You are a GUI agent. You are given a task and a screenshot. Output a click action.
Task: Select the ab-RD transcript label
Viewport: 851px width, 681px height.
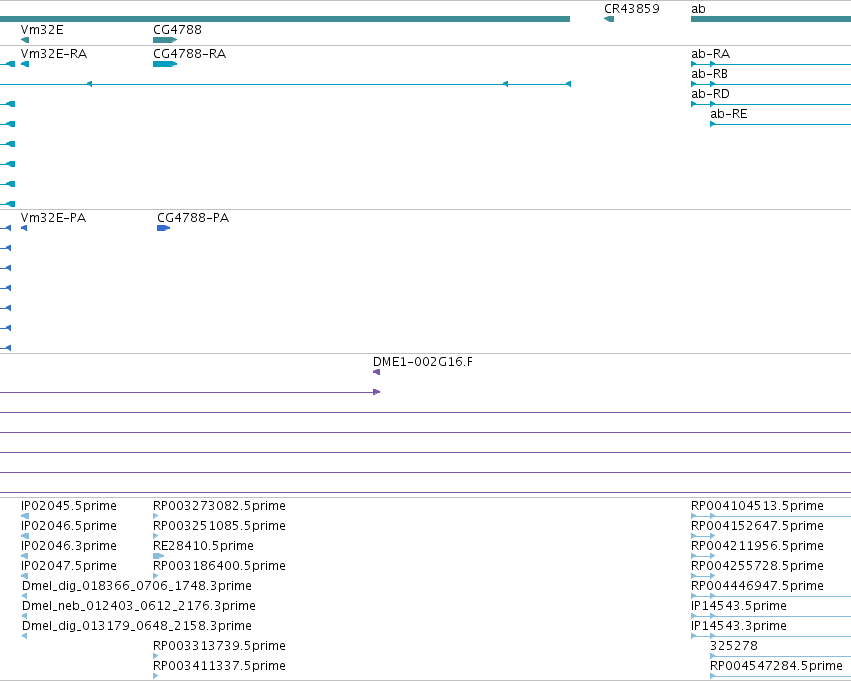click(710, 94)
